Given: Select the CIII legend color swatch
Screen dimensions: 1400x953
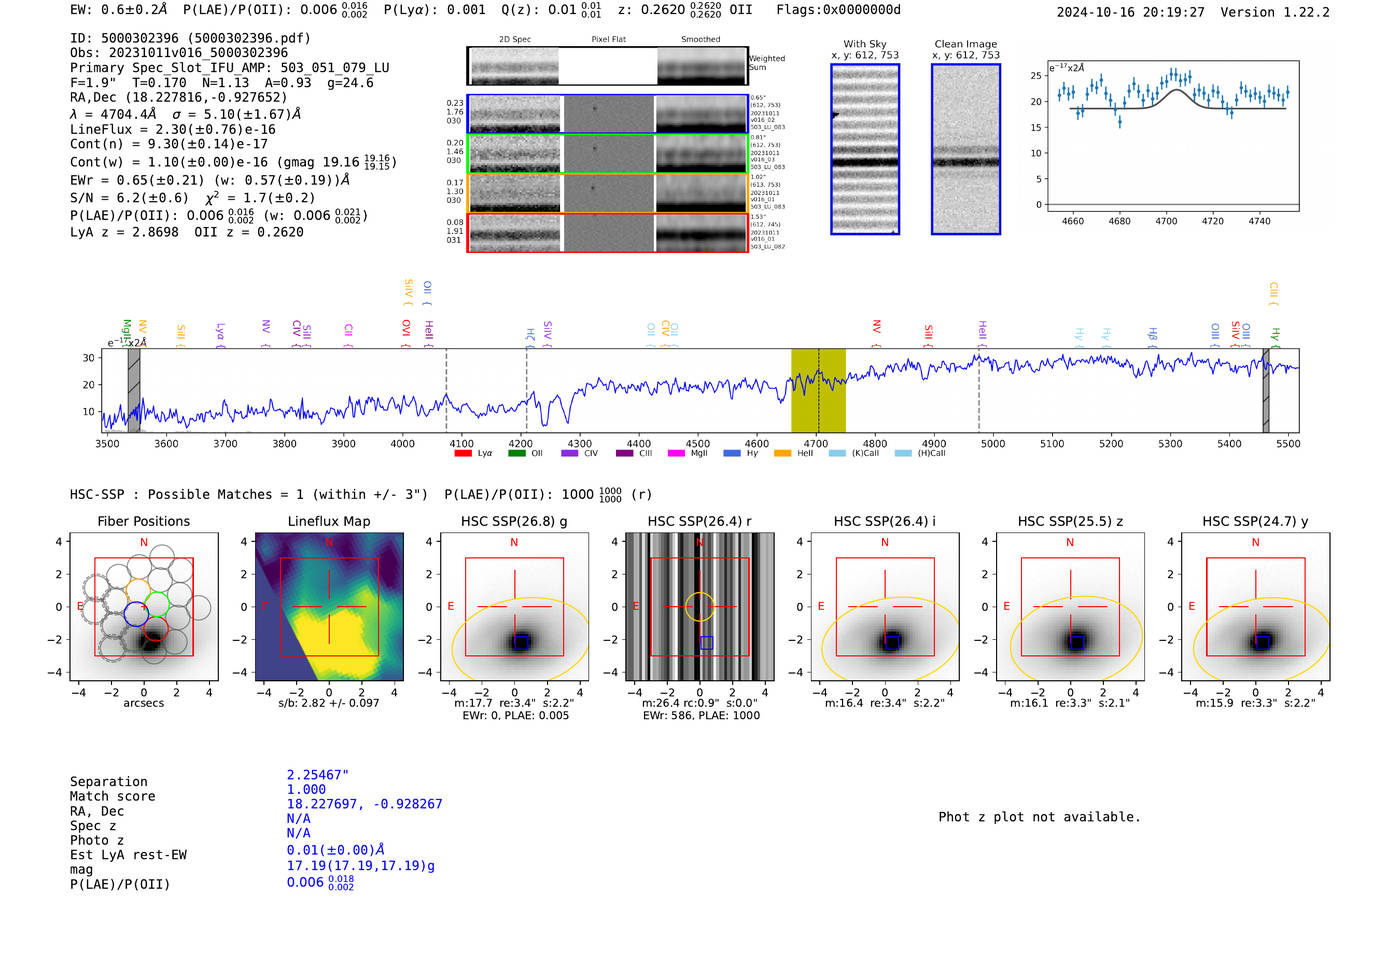Looking at the screenshot, I should (624, 453).
